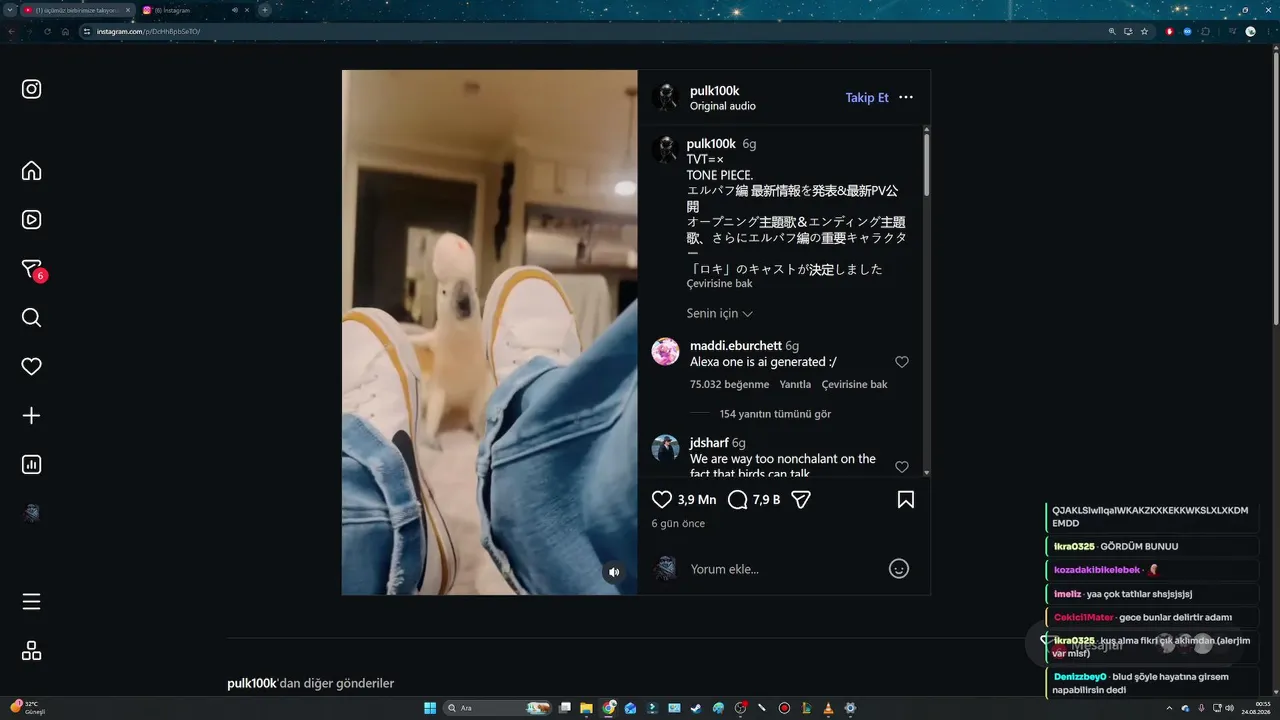This screenshot has height=720, width=1280.
Task: Open the dashboard chart icon in sidebar
Action: (x=32, y=465)
